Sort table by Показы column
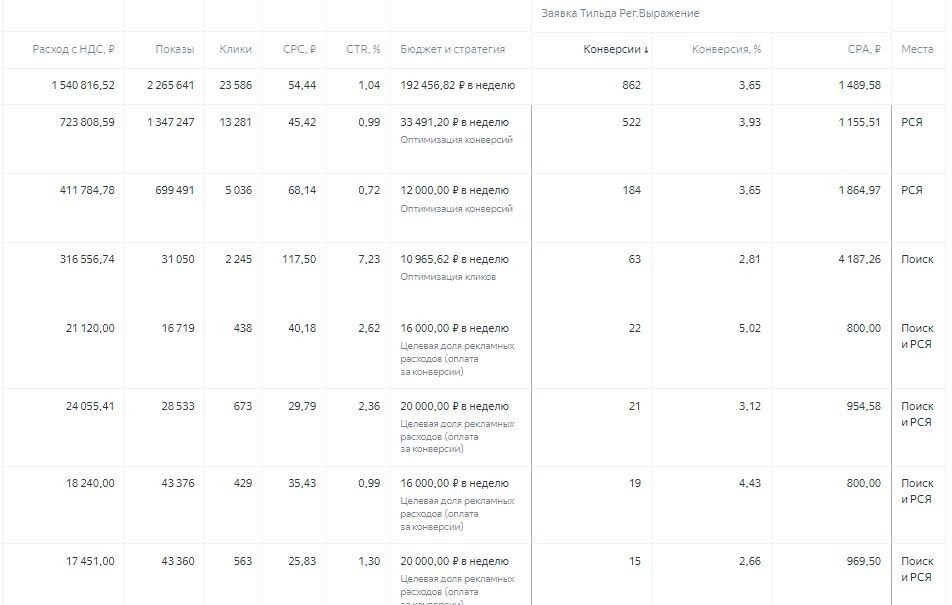This screenshot has height=605, width=952. 175,49
